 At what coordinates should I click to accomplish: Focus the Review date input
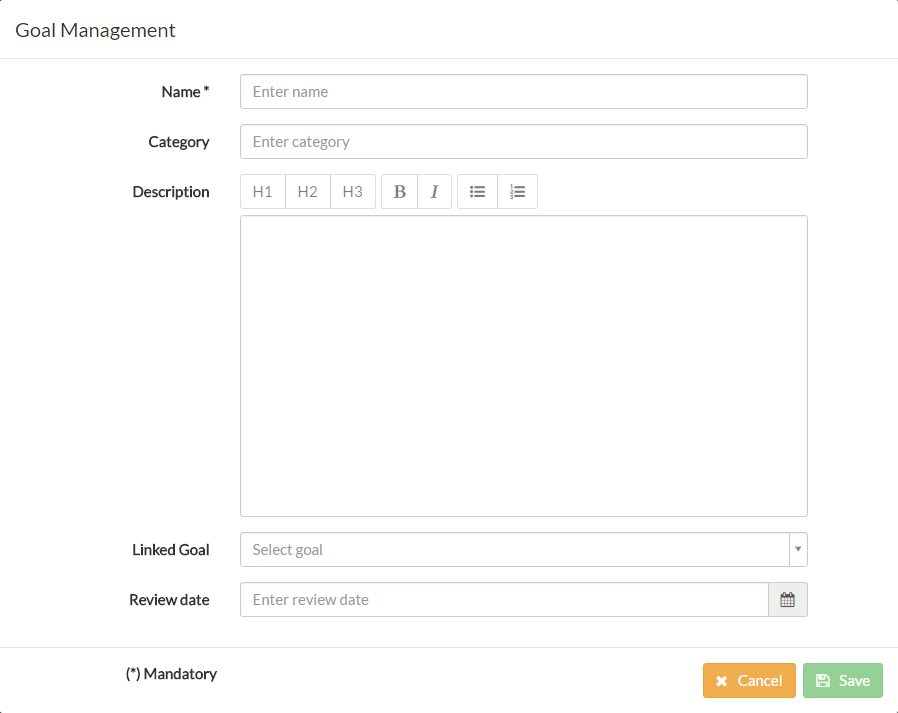pos(504,600)
